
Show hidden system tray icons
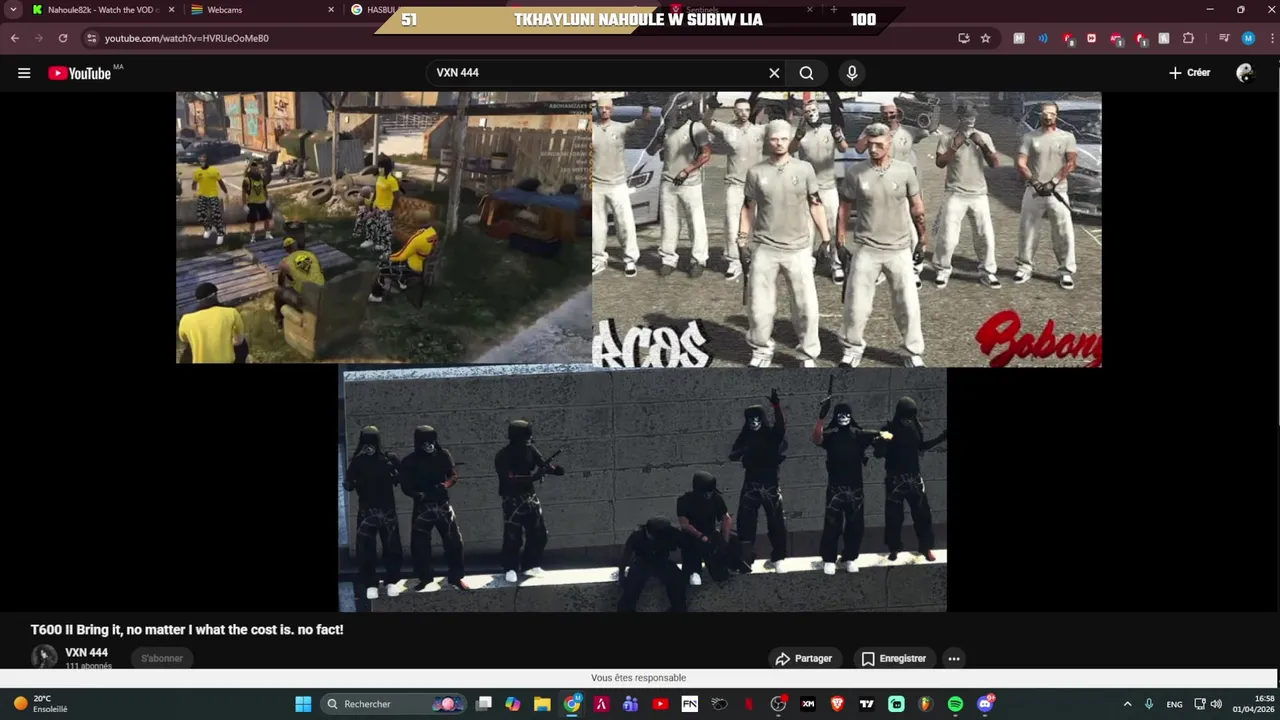click(x=1127, y=704)
